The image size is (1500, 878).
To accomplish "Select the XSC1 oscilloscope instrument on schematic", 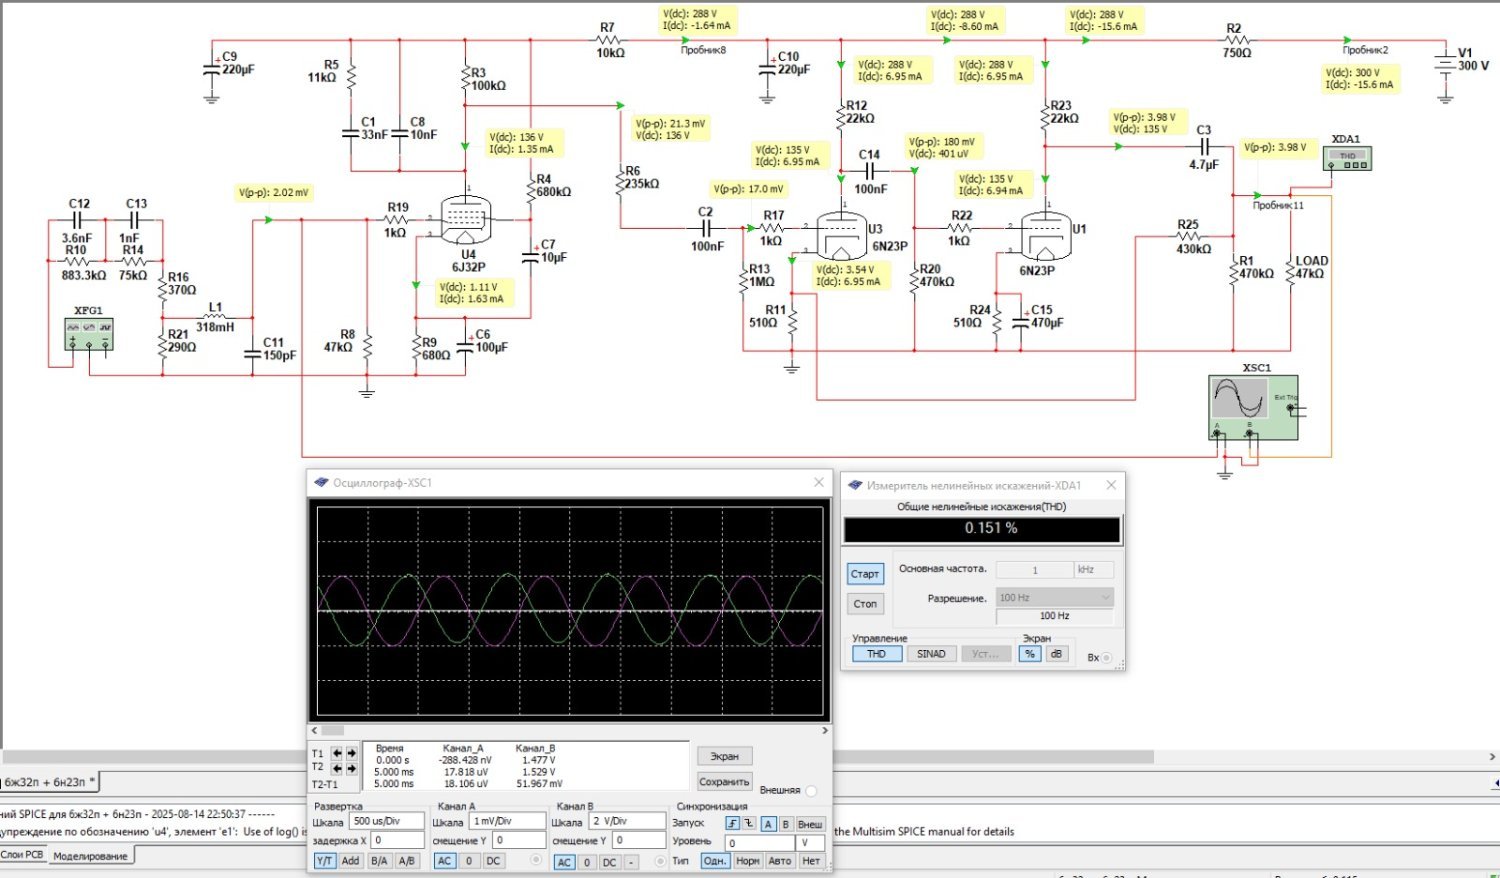I will pos(1253,407).
